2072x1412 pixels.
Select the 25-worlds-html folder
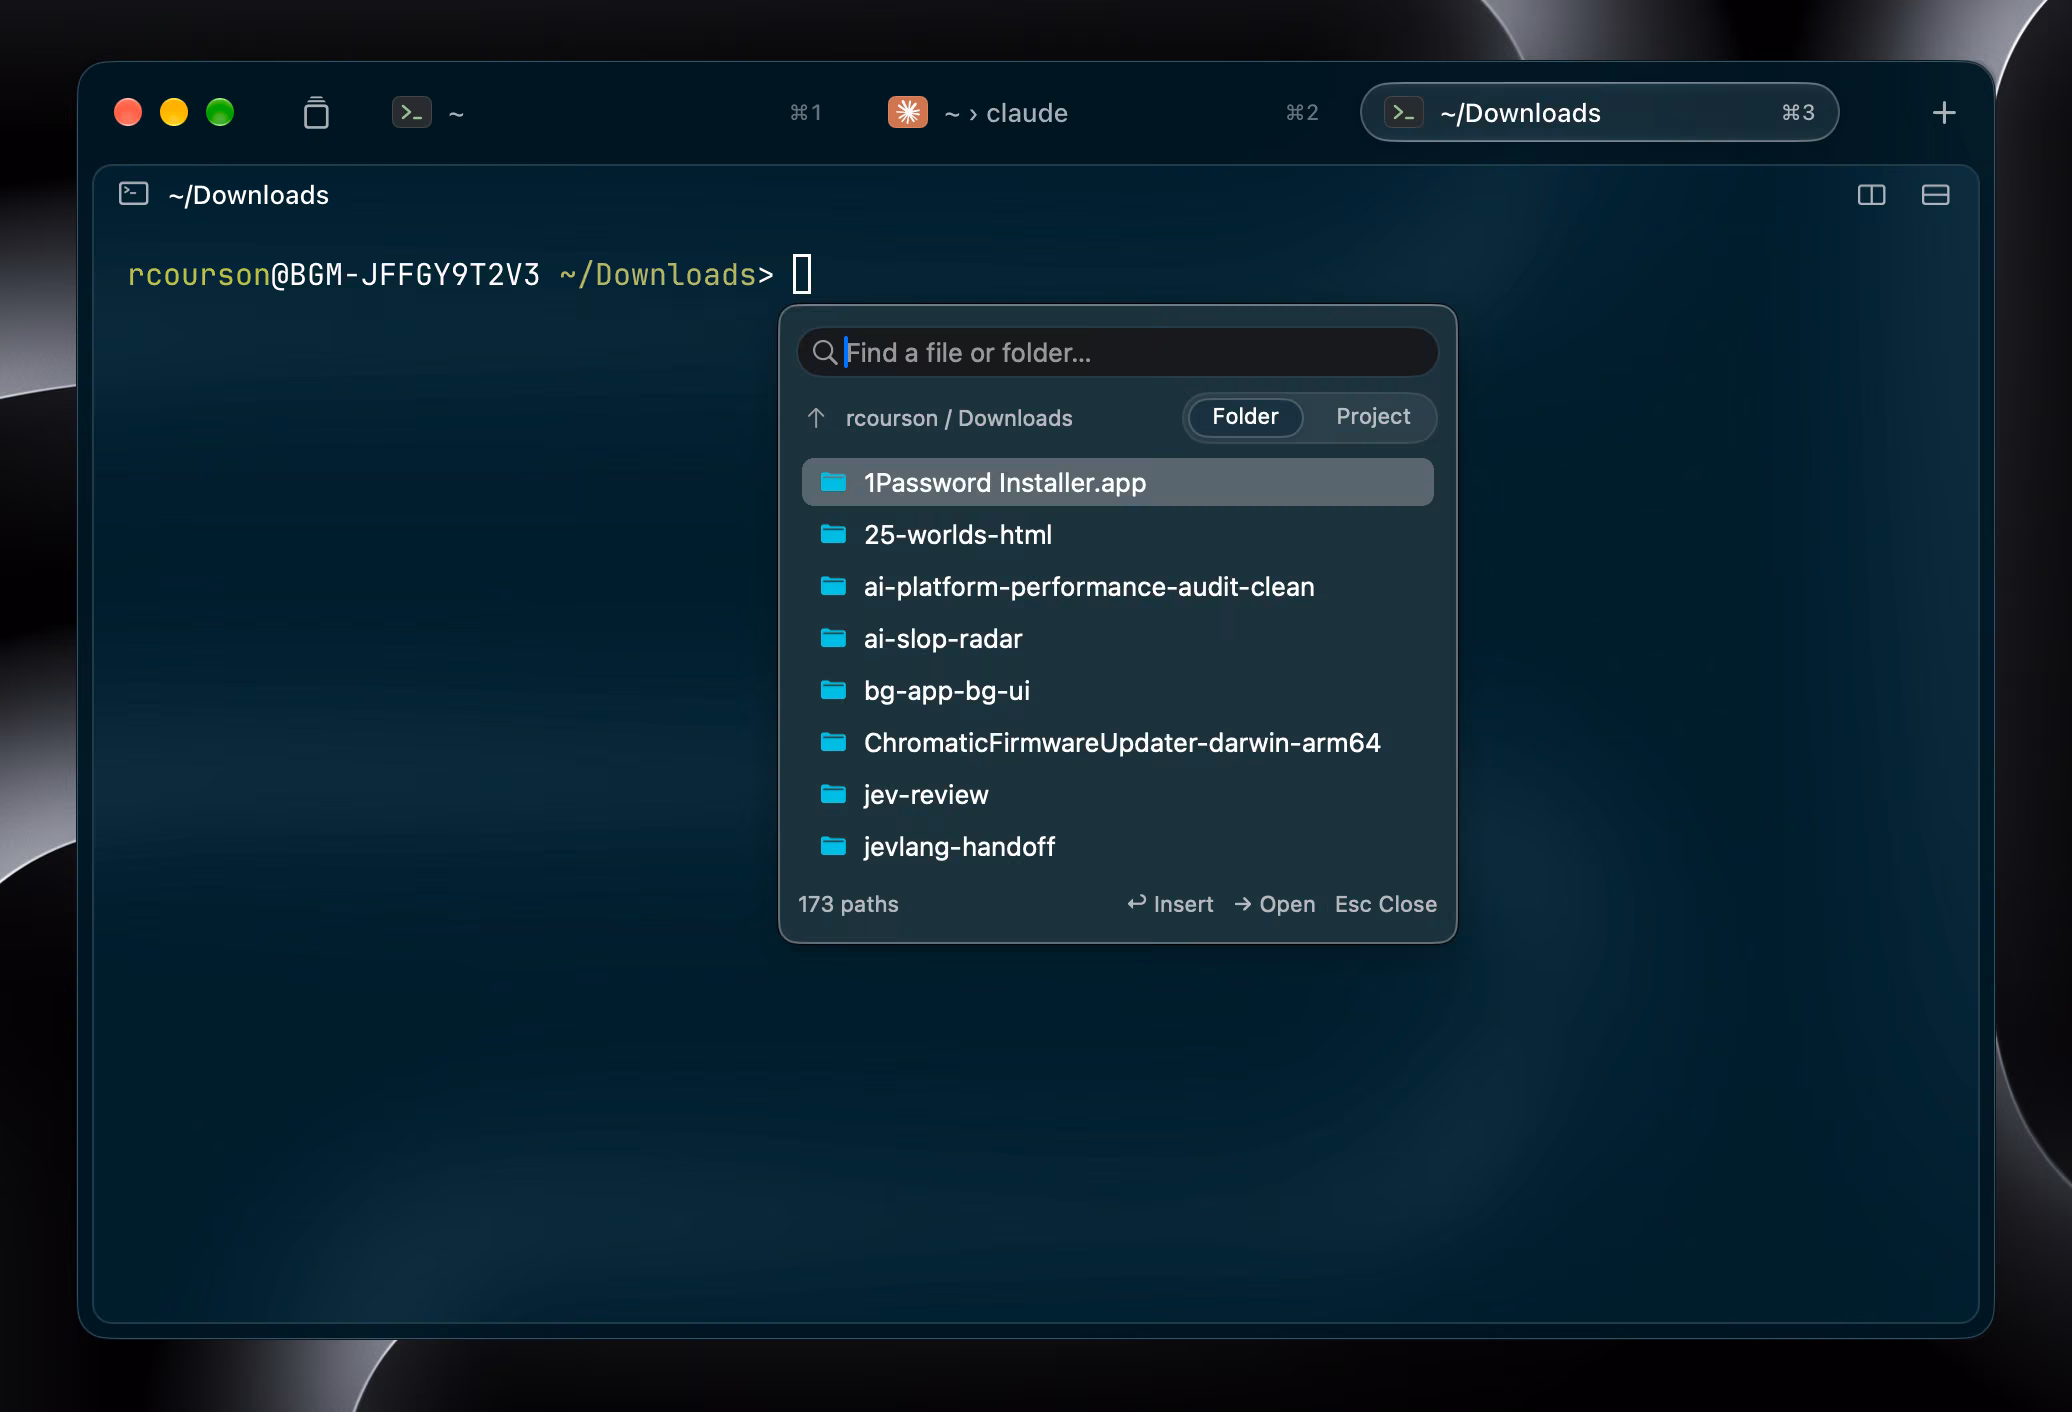[1117, 534]
